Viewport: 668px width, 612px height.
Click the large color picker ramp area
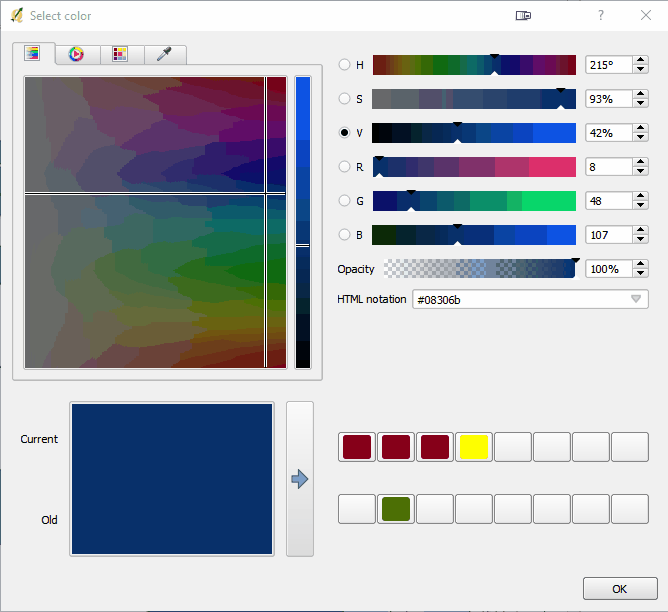(x=155, y=222)
